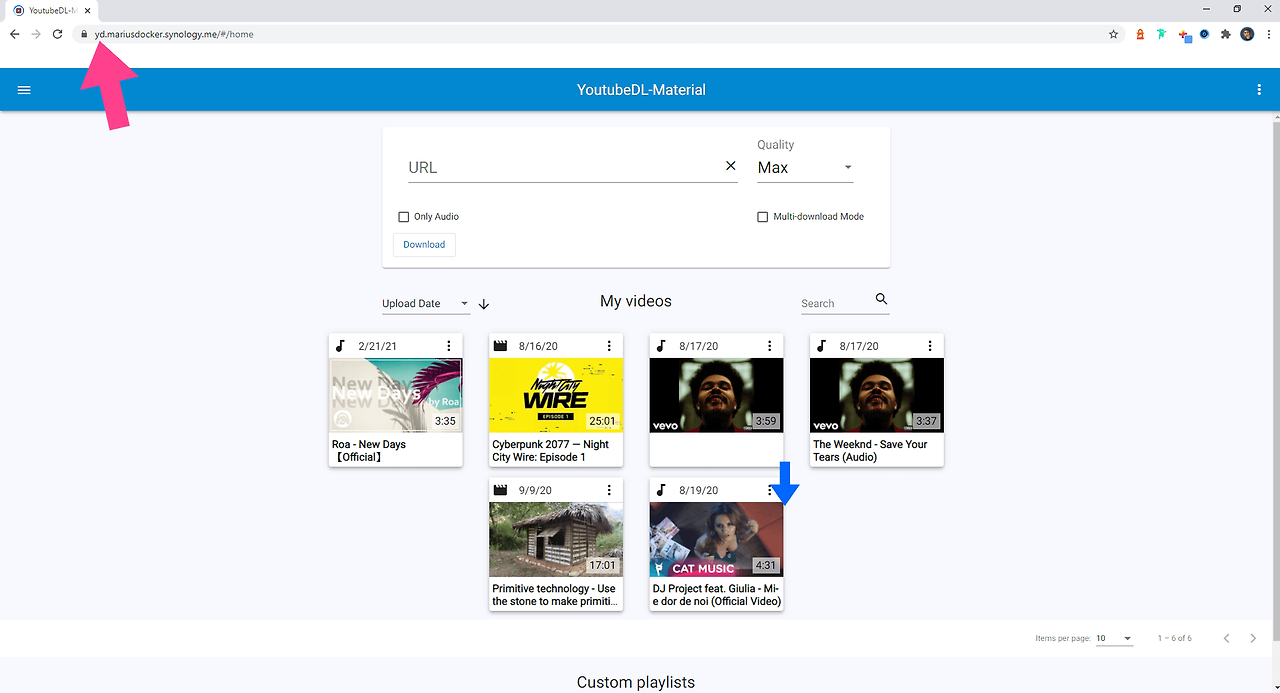The image size is (1280, 693).
Task: Open the Cat Music DJ Project thumbnail
Action: pyautogui.click(x=716, y=539)
